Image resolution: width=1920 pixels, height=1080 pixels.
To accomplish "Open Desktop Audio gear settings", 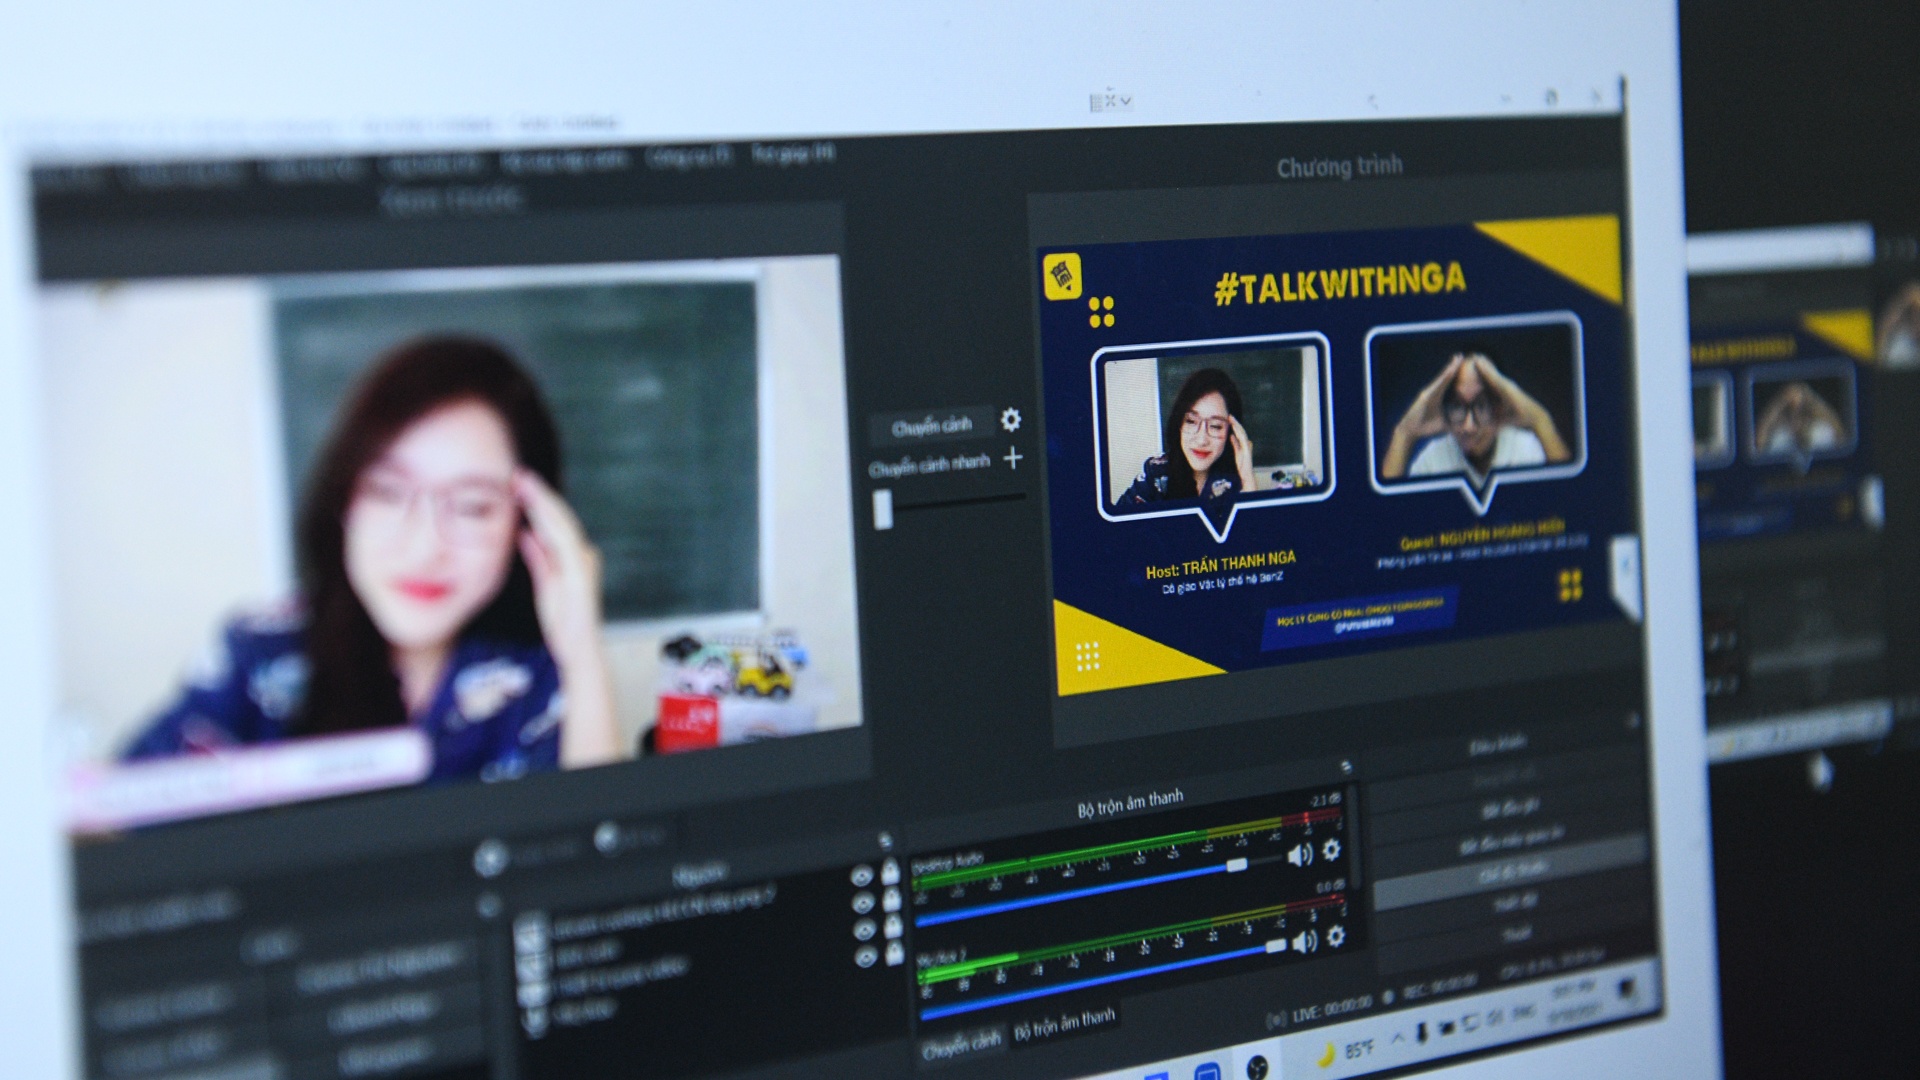I will tap(1331, 850).
